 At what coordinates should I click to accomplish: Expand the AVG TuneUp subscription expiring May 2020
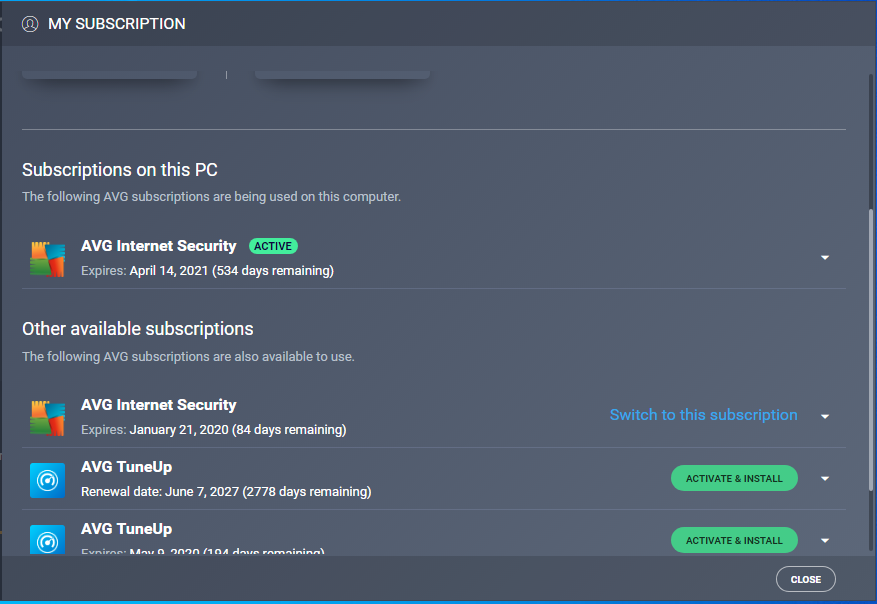click(825, 540)
